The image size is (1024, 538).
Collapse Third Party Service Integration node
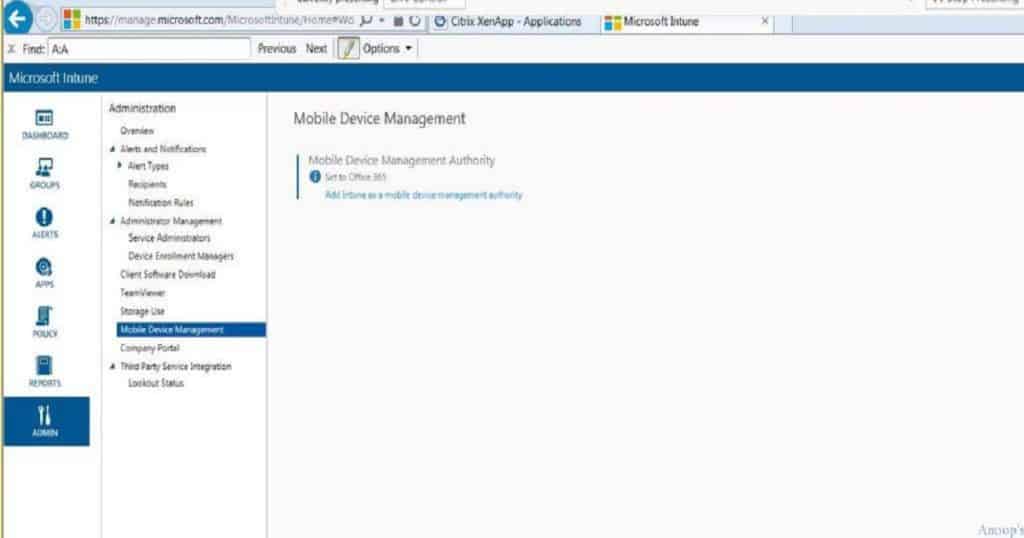pos(112,366)
